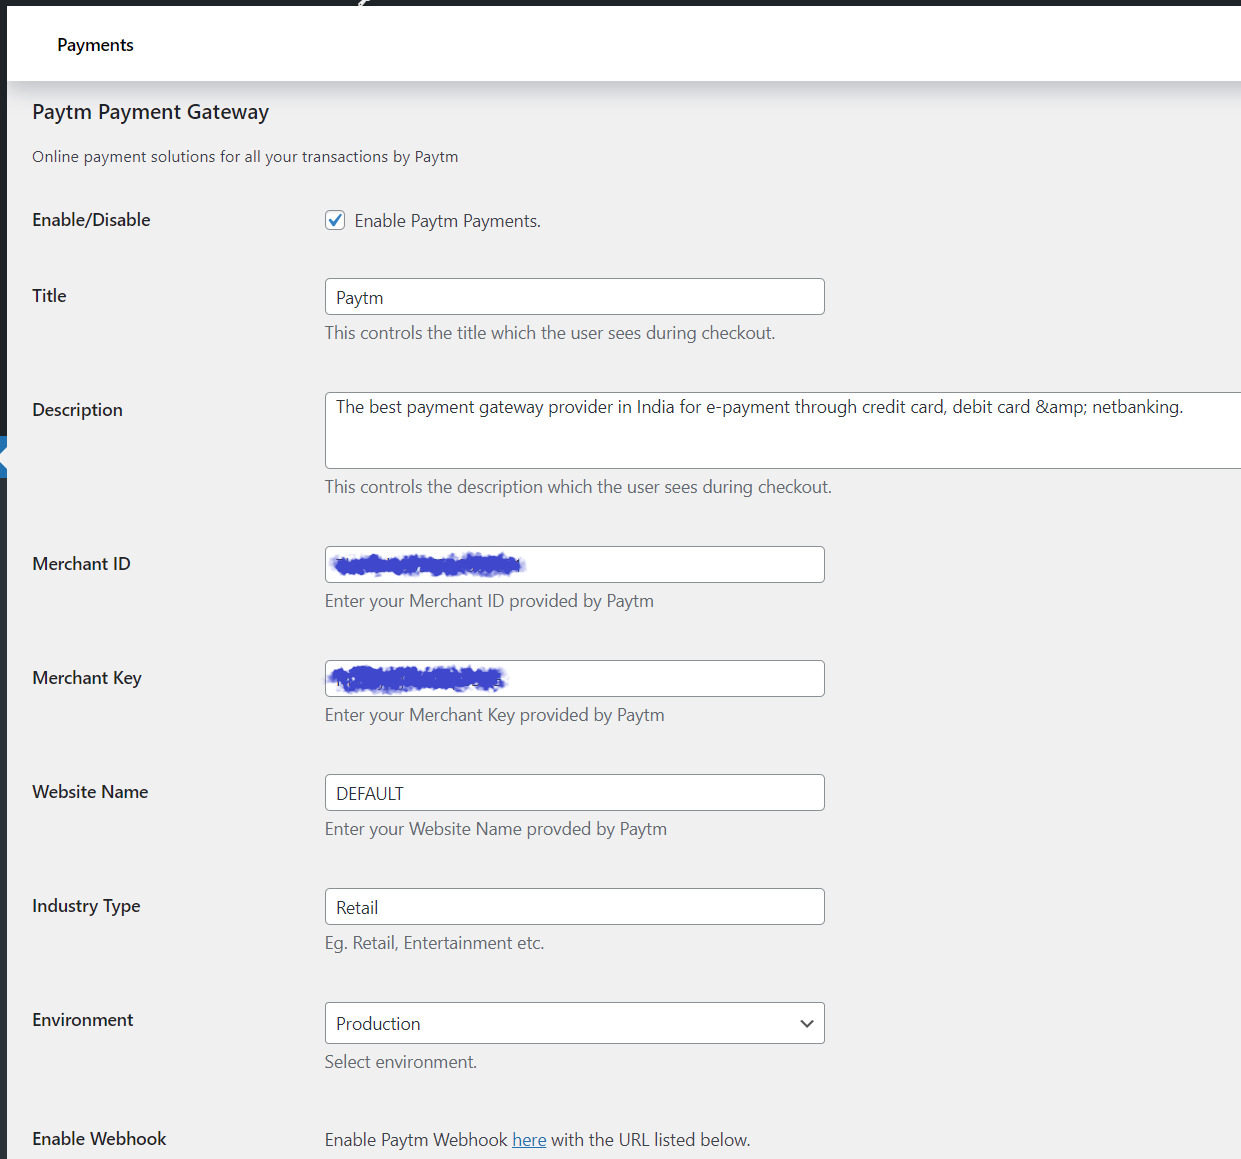The height and width of the screenshot is (1159, 1241).
Task: Click 'Enter your Merchant ID provided by Paytm' text
Action: point(489,601)
